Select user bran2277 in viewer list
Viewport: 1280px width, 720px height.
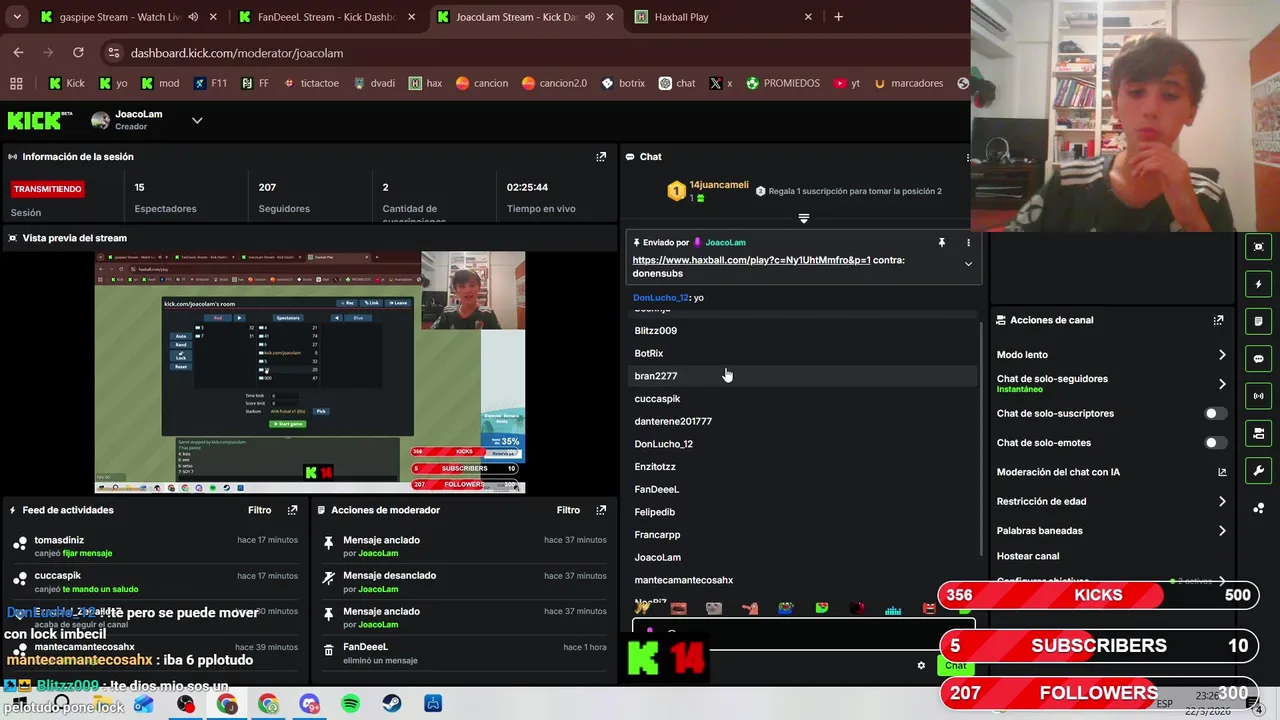(655, 376)
